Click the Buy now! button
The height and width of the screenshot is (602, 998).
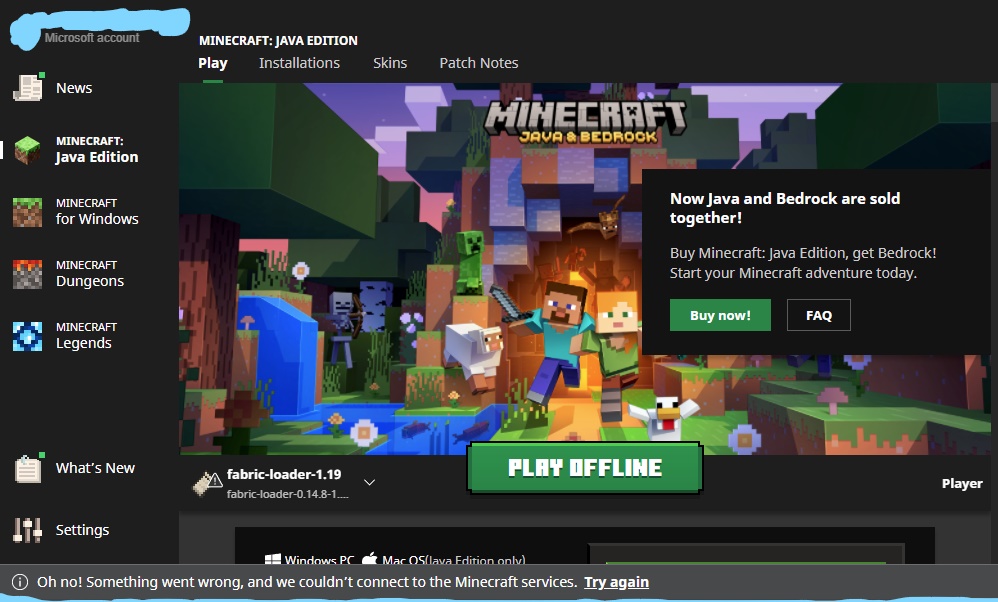(x=720, y=315)
